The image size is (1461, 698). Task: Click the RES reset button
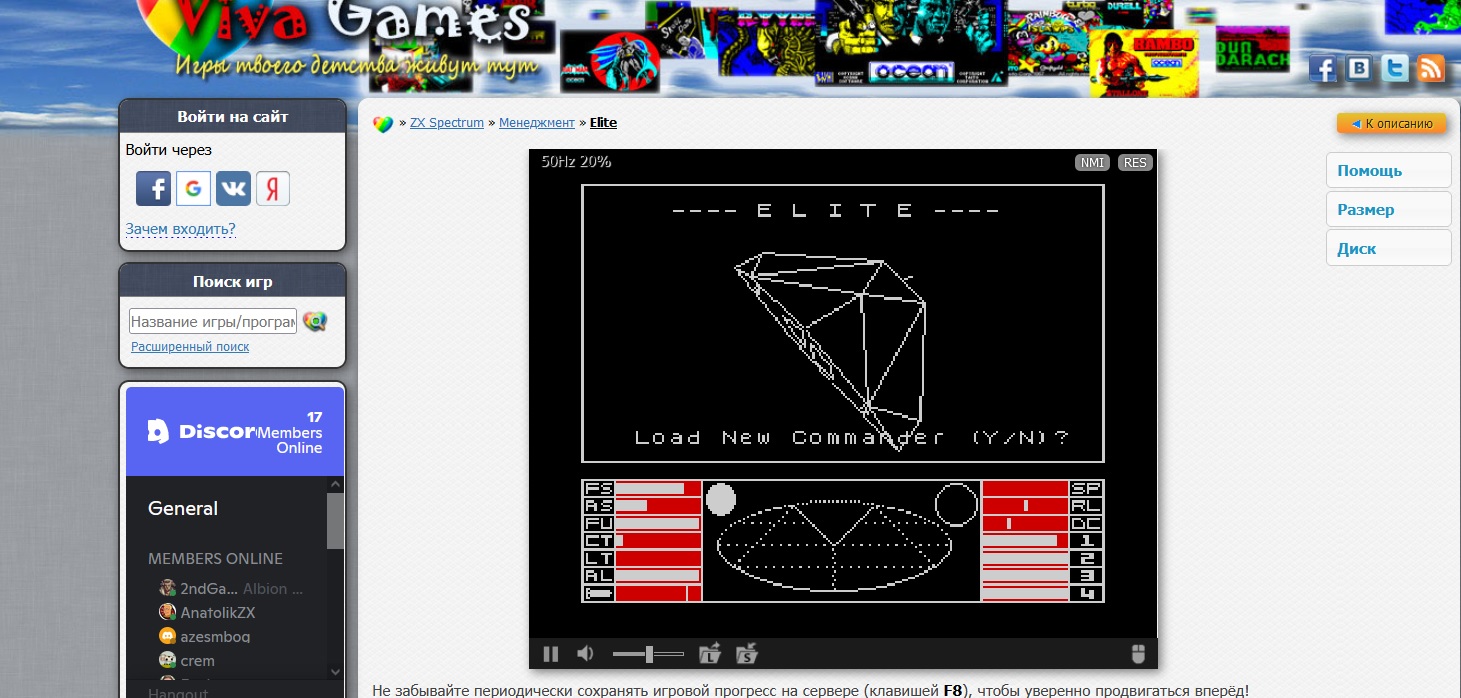(1135, 162)
